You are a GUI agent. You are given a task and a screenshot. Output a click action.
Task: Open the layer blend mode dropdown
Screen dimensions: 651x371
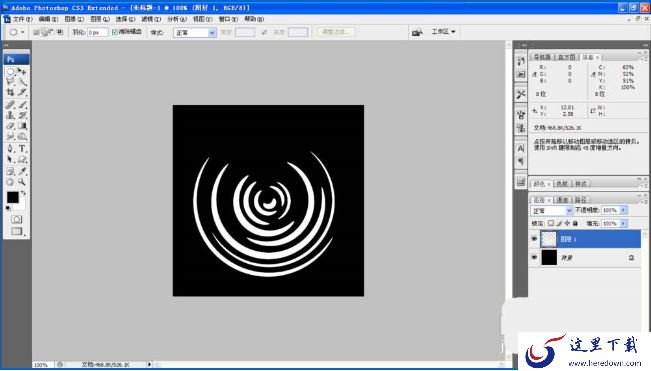click(x=552, y=211)
